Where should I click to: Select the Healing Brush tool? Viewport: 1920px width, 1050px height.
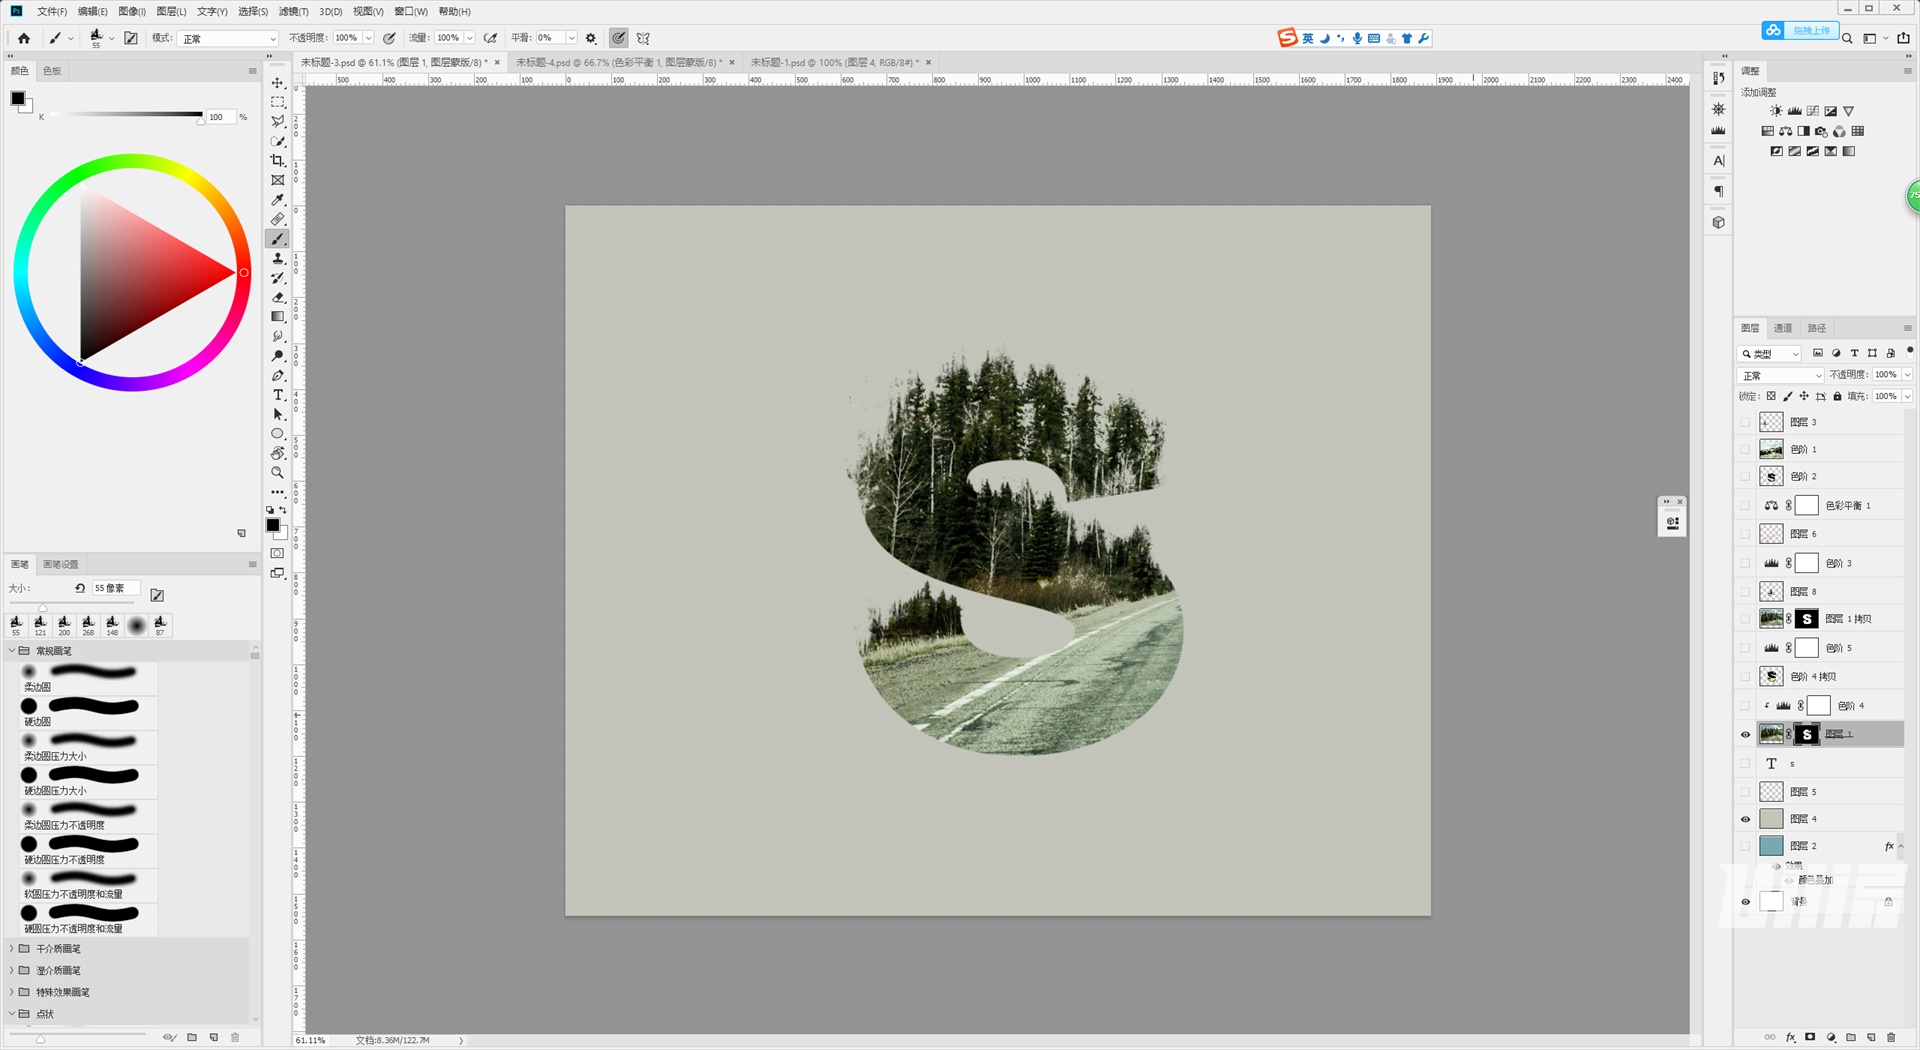pos(278,219)
